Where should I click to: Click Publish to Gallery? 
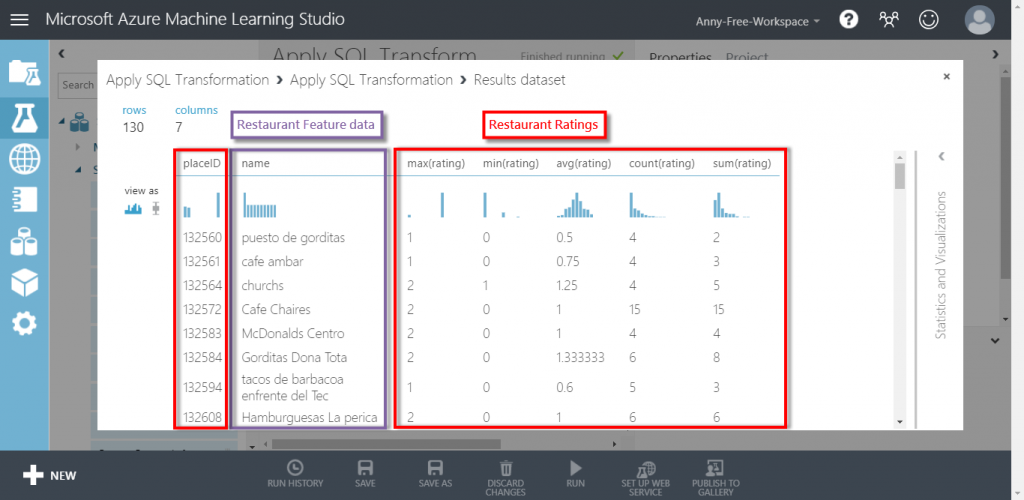716,478
